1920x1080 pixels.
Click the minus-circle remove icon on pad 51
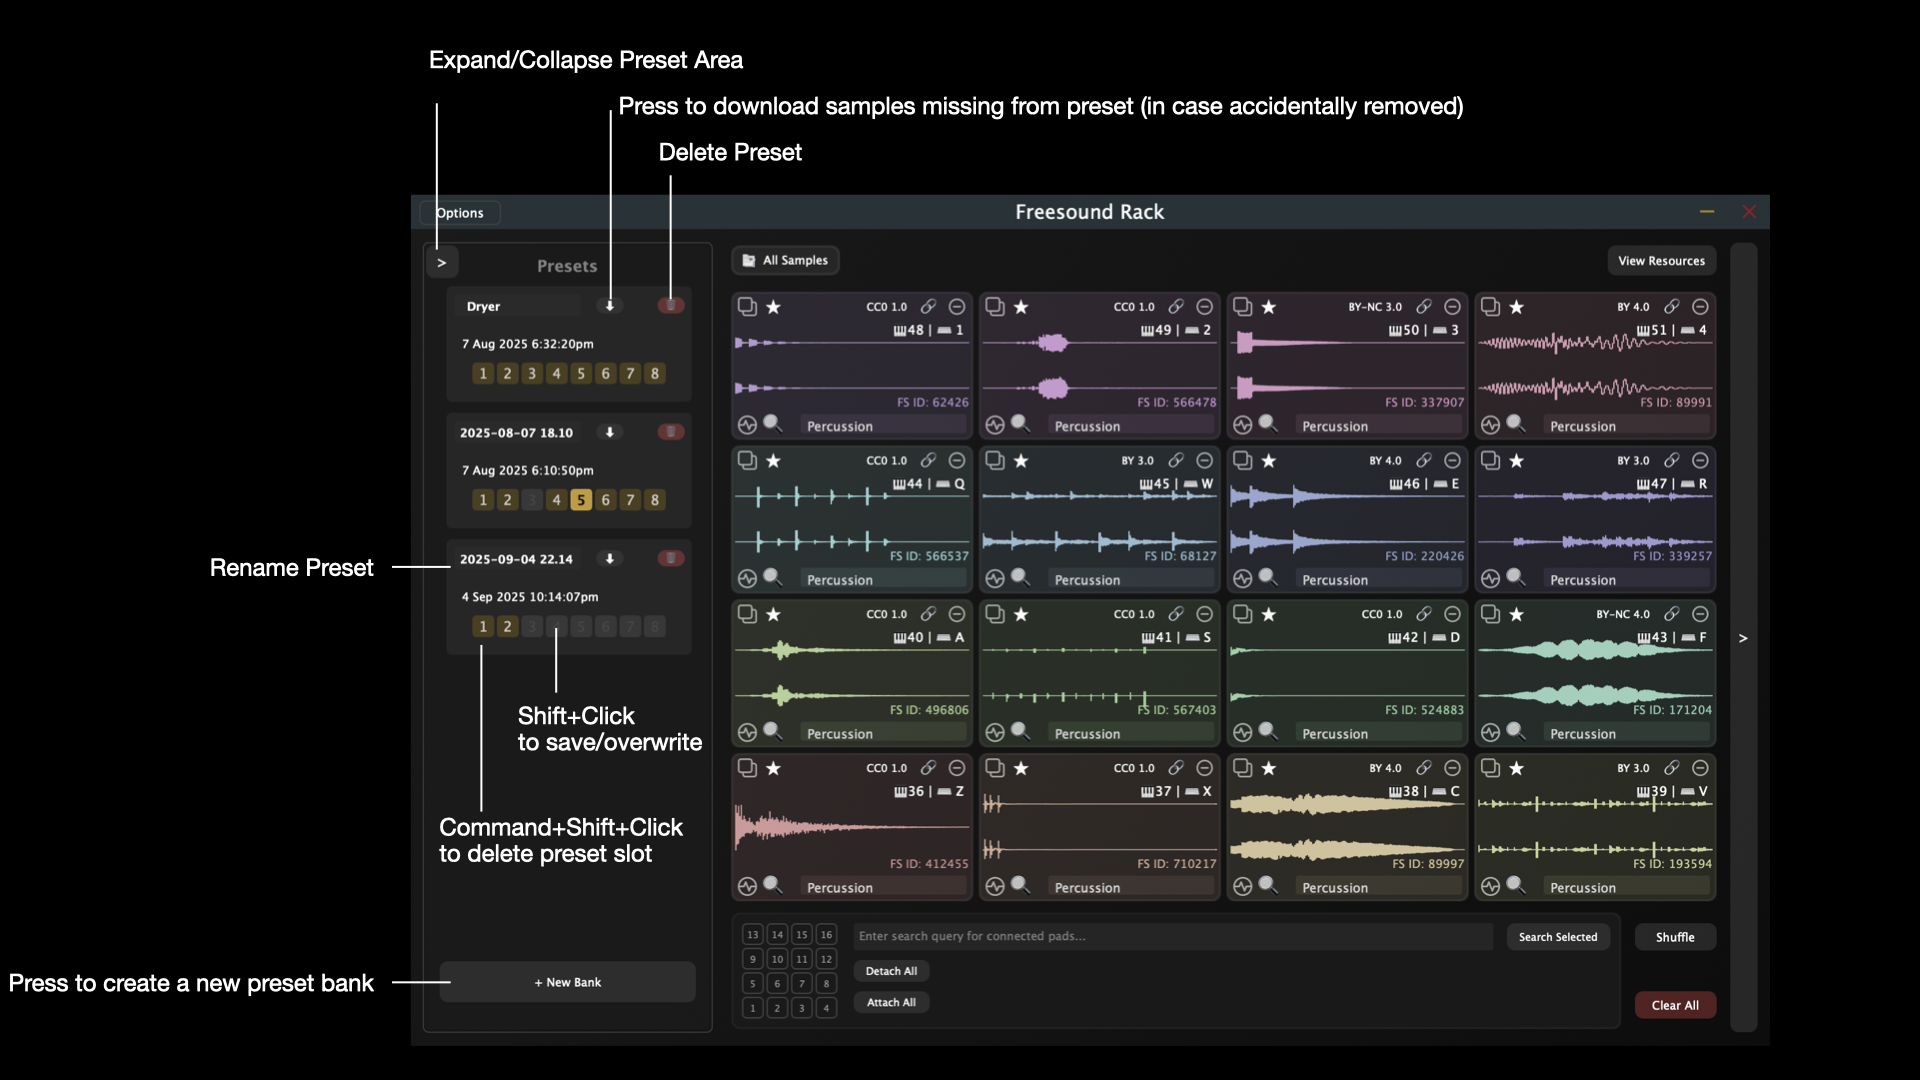pos(1700,307)
